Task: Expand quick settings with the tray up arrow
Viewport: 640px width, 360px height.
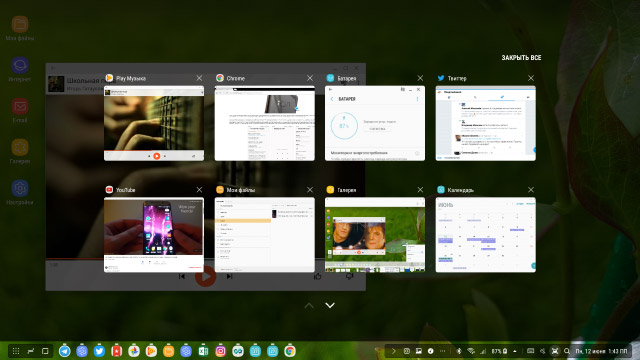Action: (515, 351)
